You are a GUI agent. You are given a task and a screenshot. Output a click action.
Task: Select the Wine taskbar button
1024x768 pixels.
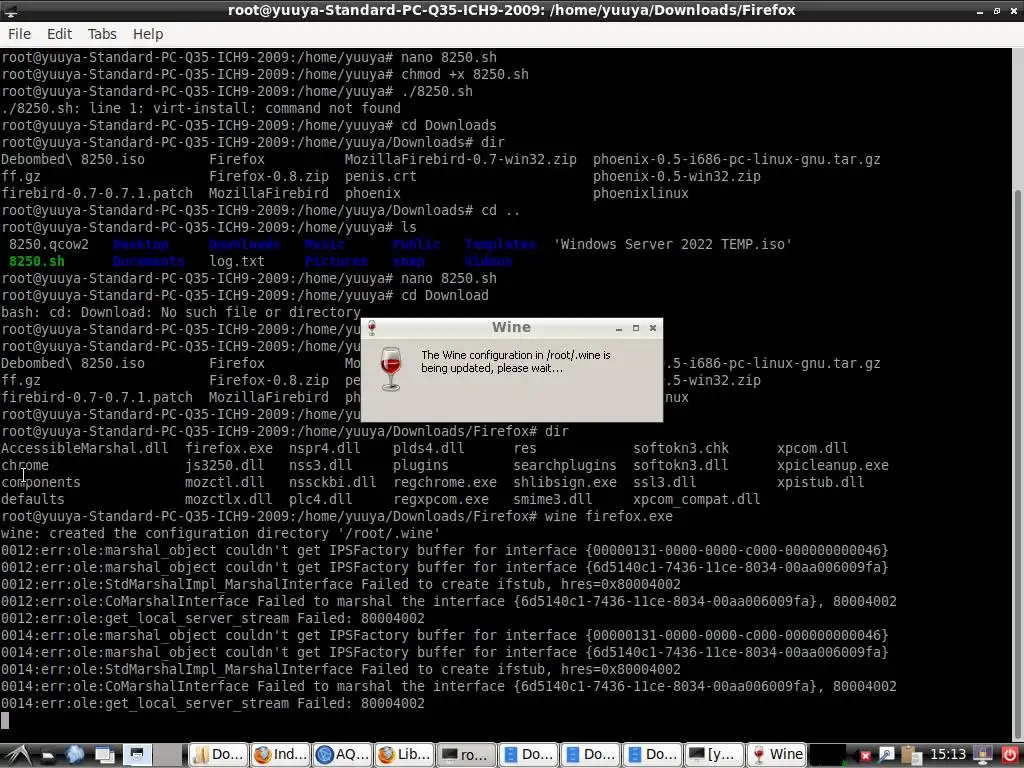[x=775, y=755]
